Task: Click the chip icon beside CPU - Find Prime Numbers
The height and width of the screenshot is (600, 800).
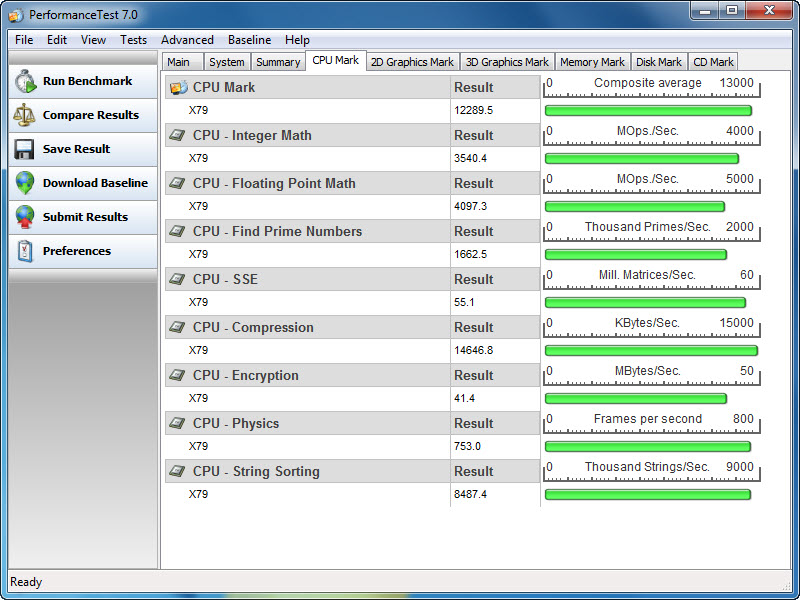Action: pyautogui.click(x=177, y=231)
